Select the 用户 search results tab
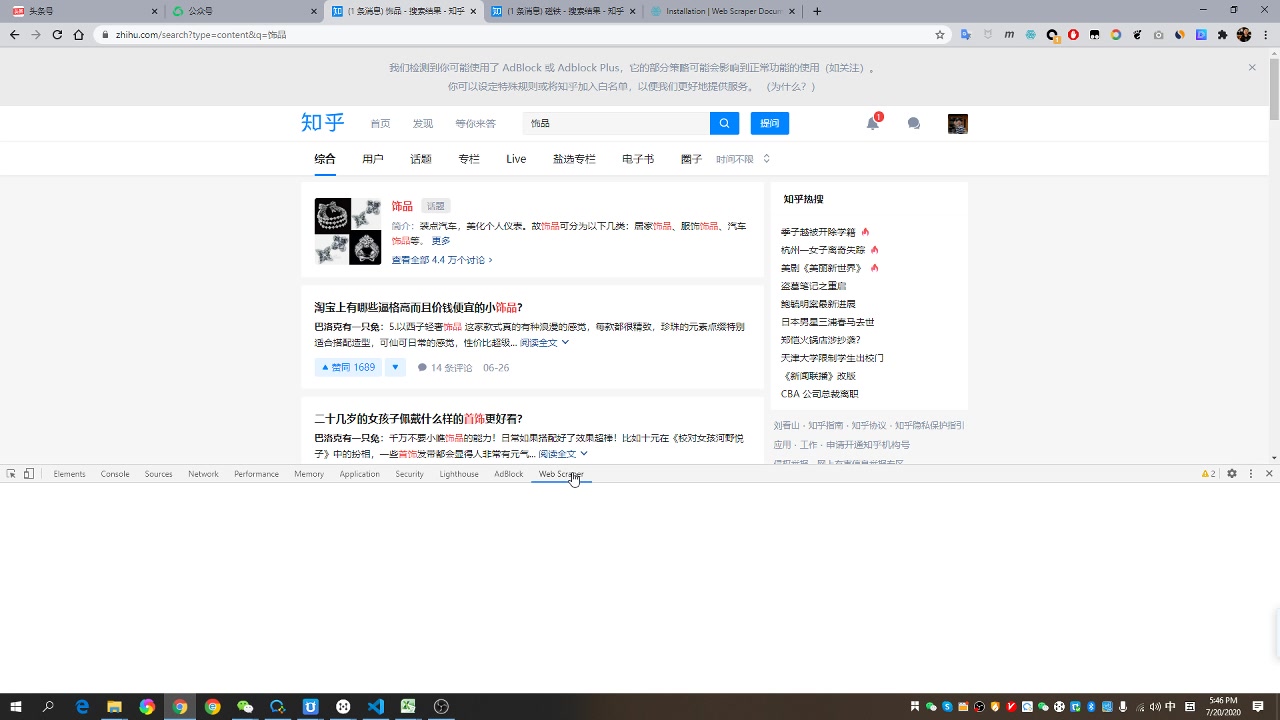1280x720 pixels. (x=373, y=159)
